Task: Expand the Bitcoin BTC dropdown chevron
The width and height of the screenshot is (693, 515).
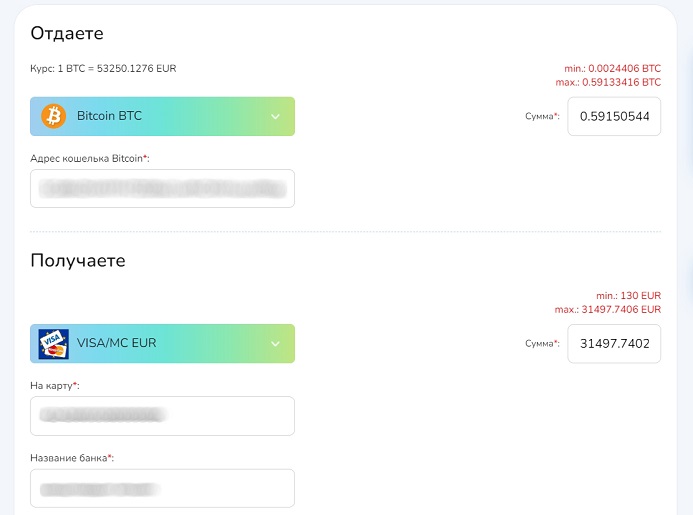Action: pos(275,117)
